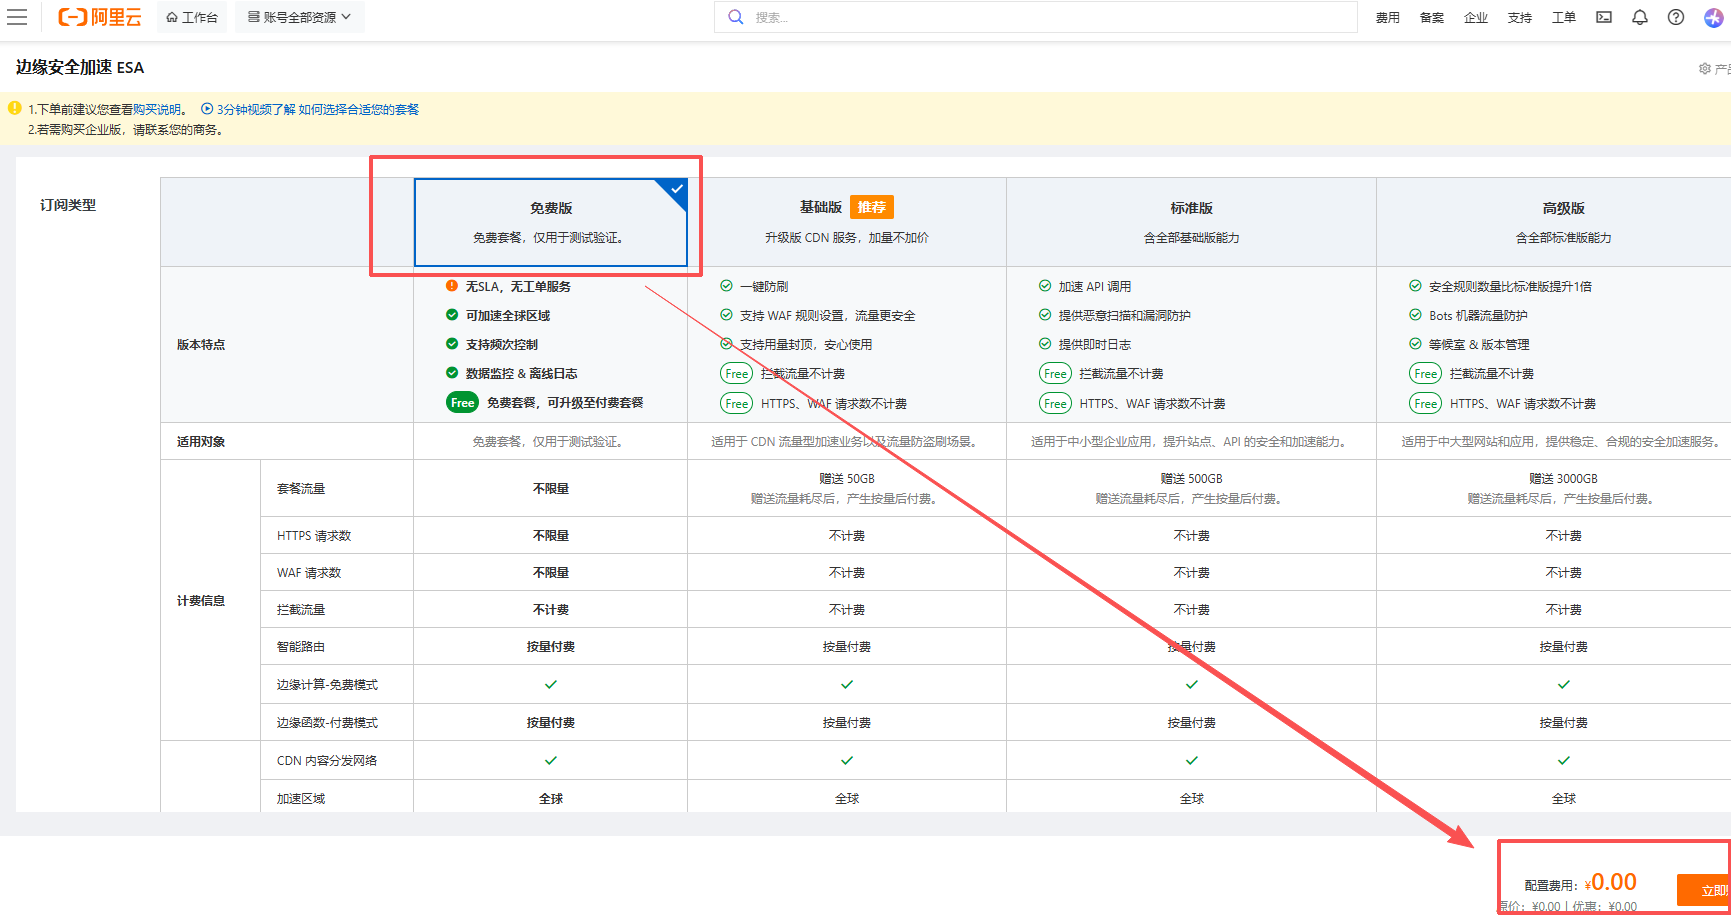Select the 基础版 recommended plan
Viewport: 1731px width, 923px height.
point(846,222)
